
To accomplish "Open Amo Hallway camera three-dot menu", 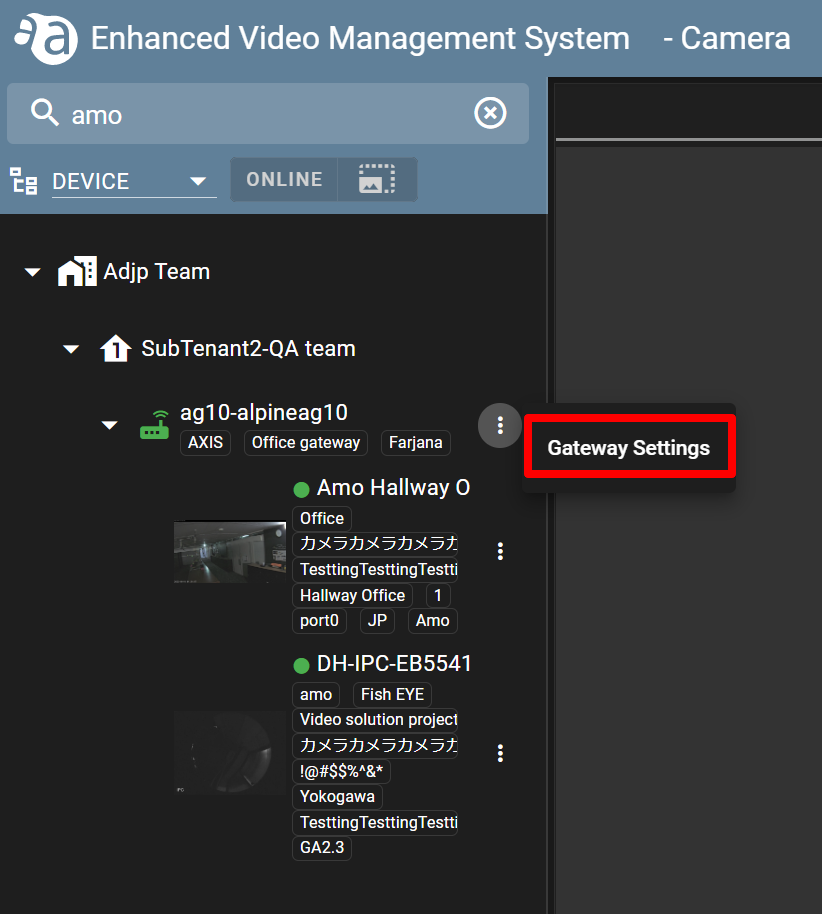I will pos(500,551).
